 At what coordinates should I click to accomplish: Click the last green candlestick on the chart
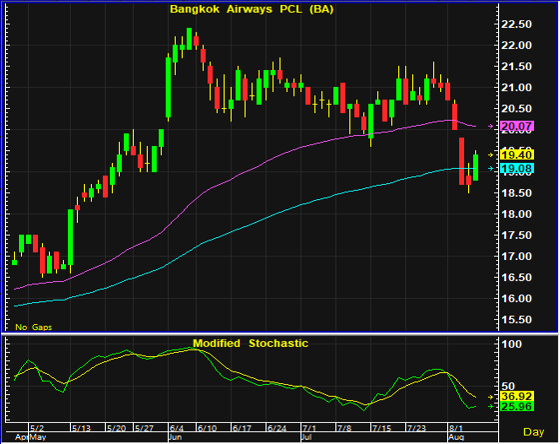tap(476, 167)
